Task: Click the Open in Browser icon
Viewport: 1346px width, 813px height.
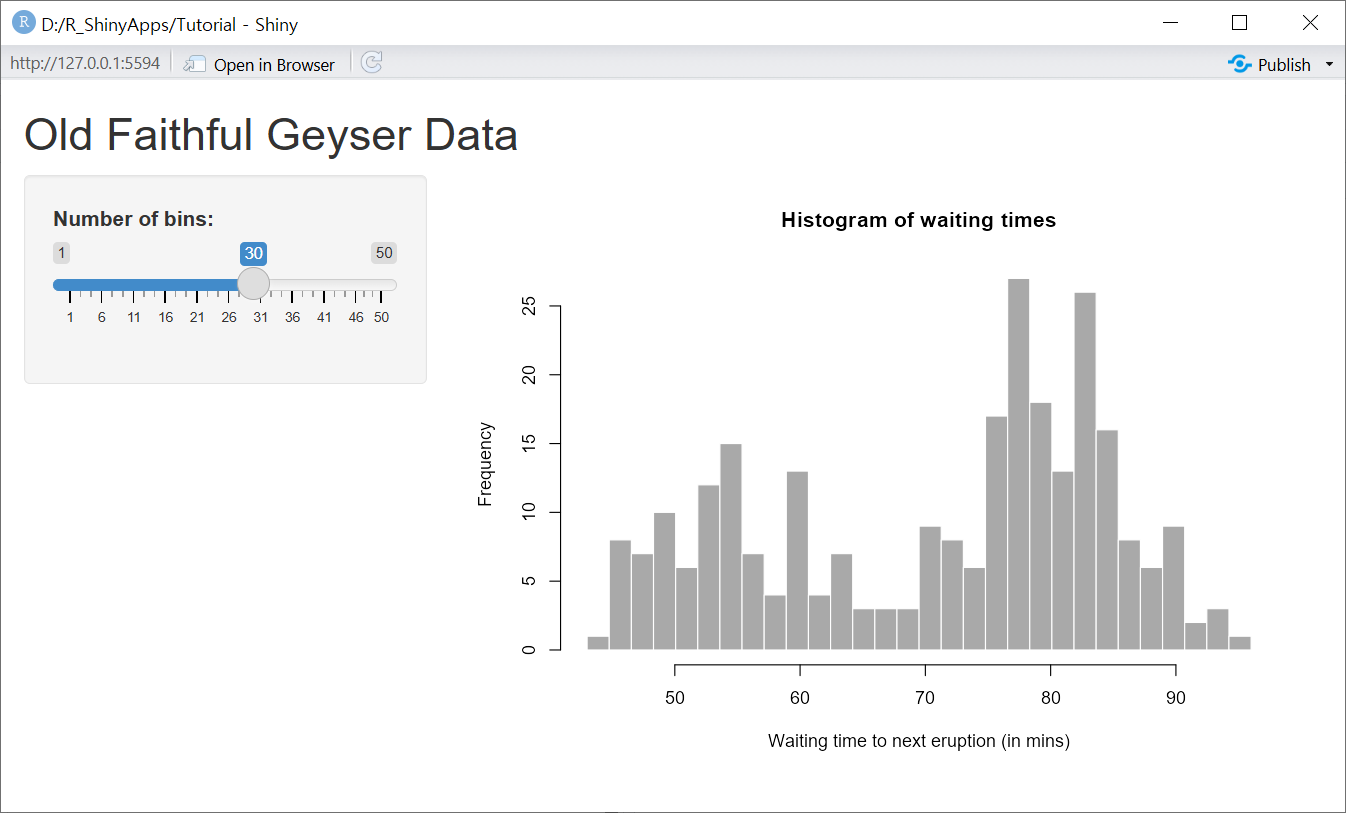Action: [194, 64]
